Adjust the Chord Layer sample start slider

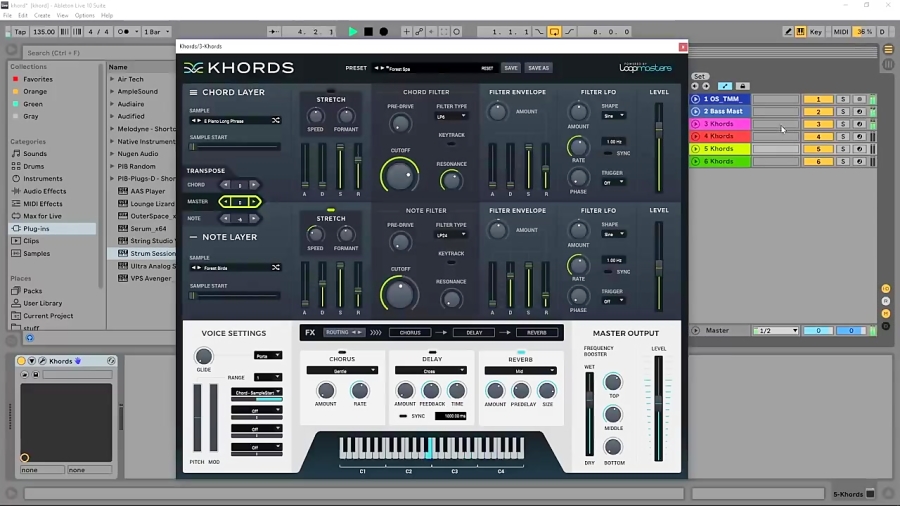coord(235,147)
